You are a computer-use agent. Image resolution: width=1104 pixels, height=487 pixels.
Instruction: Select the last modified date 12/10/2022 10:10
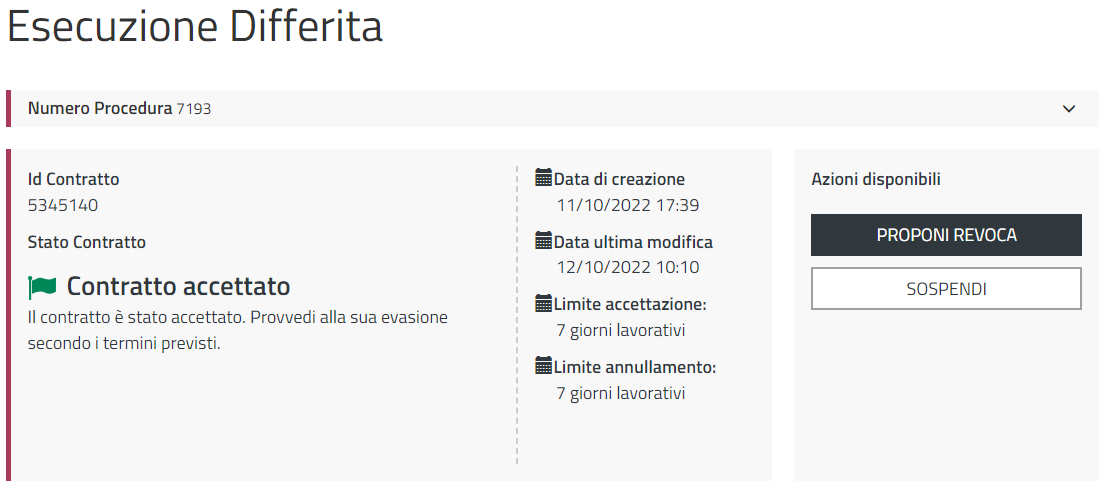[x=627, y=268]
